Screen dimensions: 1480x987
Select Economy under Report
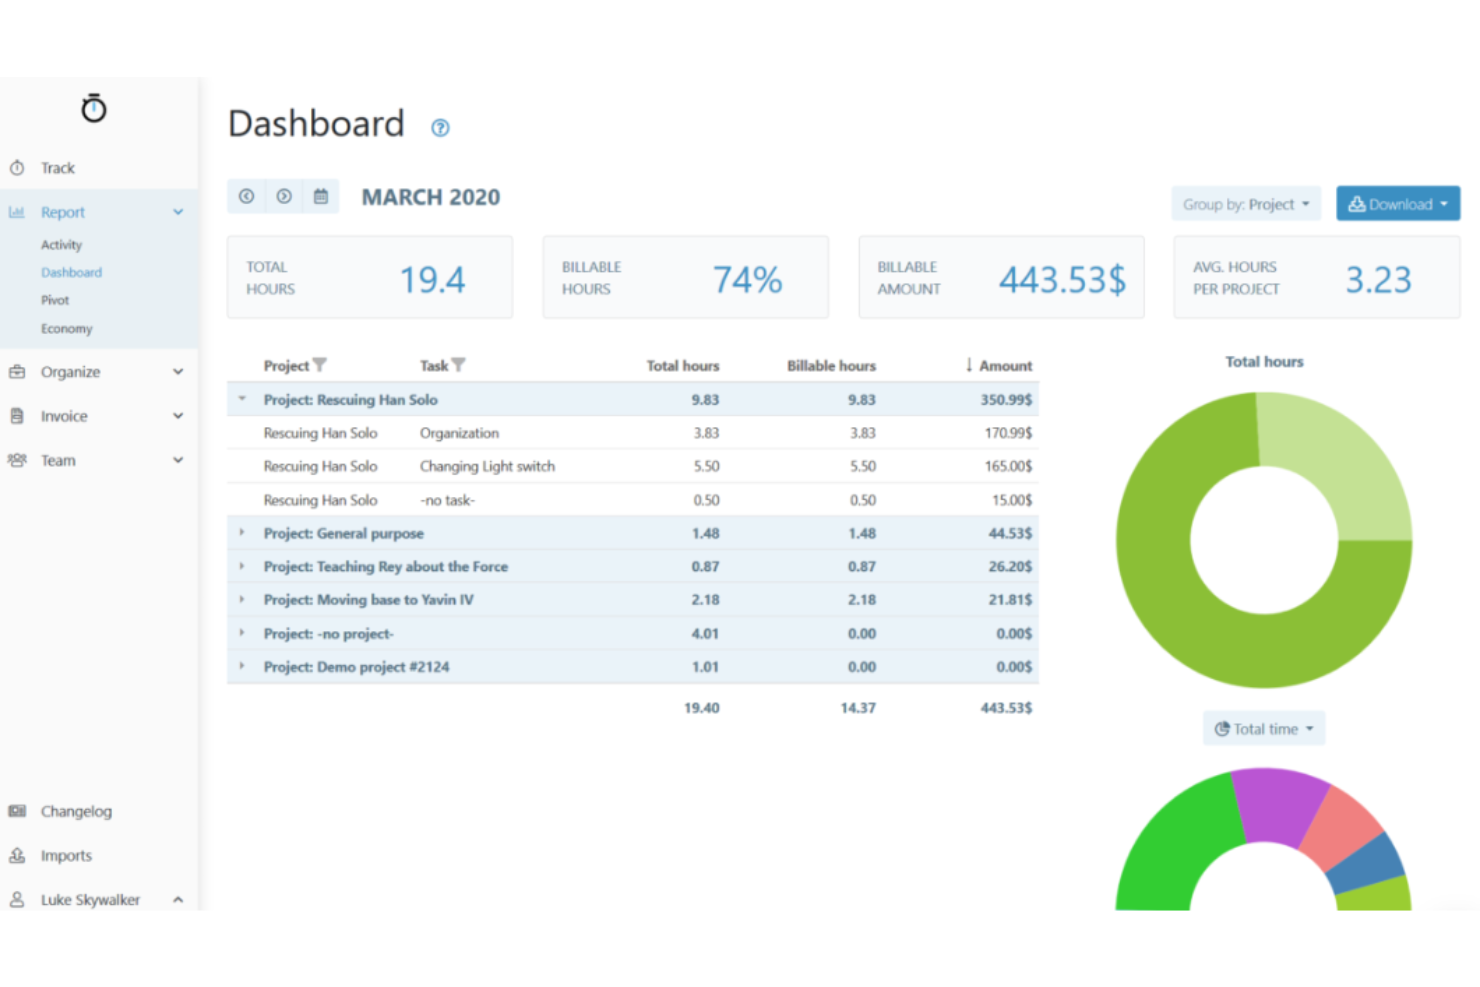(66, 328)
